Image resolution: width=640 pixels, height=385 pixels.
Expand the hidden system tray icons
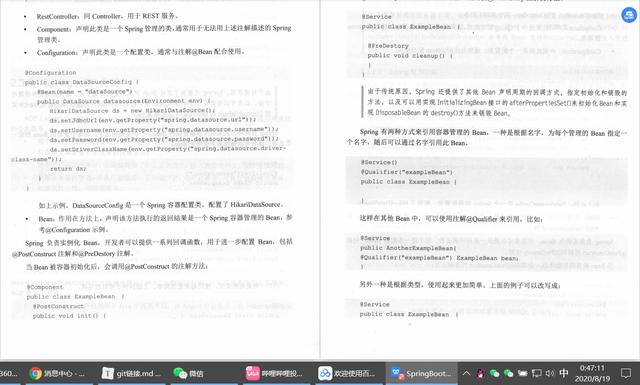click(466, 373)
